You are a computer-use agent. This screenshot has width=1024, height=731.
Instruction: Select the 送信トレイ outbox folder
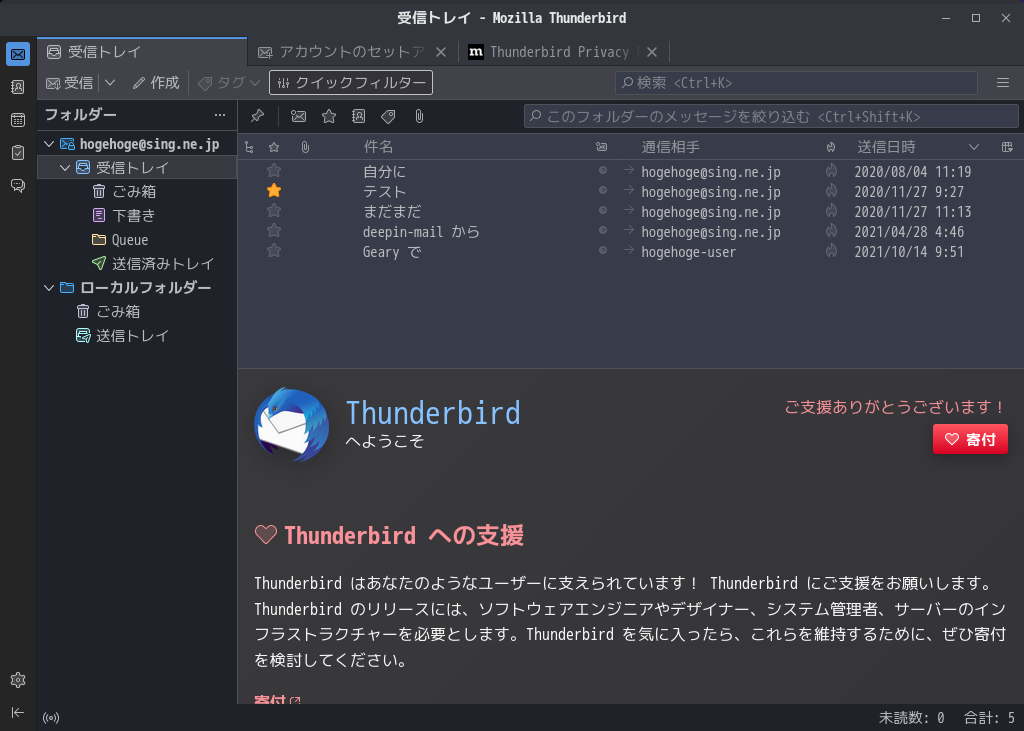pyautogui.click(x=137, y=336)
